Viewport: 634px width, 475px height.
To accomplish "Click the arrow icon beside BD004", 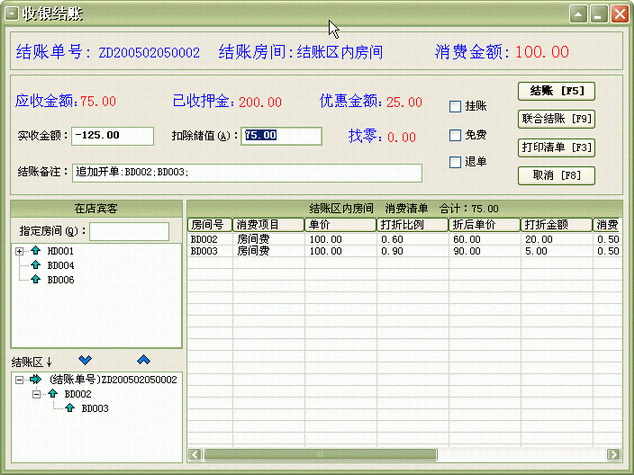I will tap(35, 265).
